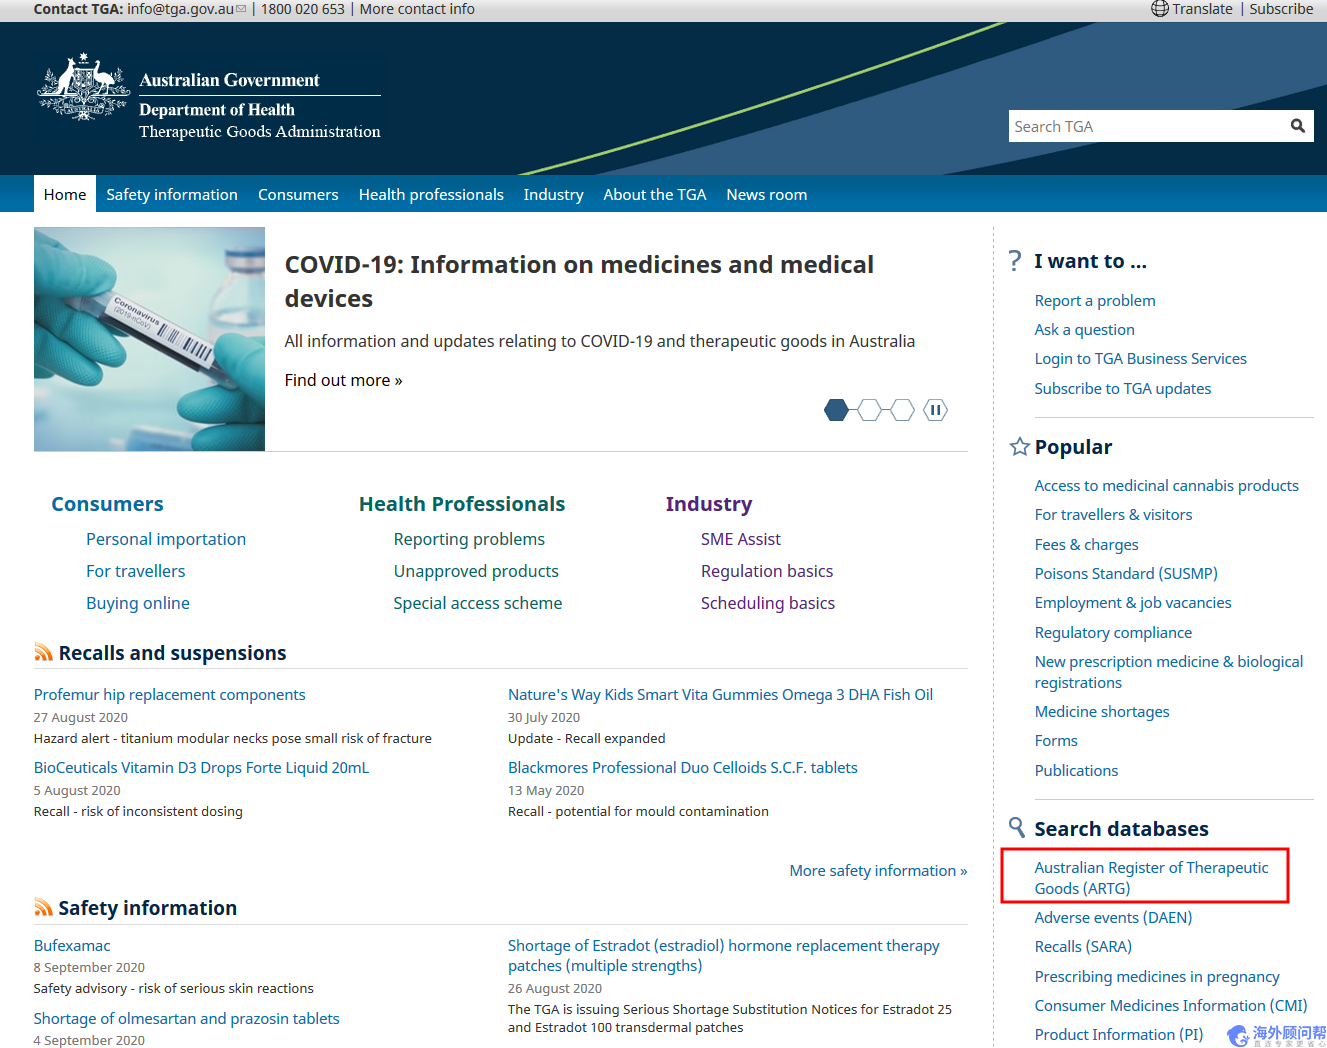
Task: Open Australian Register of Therapeutic Goods (ARTG)
Action: 1151,877
